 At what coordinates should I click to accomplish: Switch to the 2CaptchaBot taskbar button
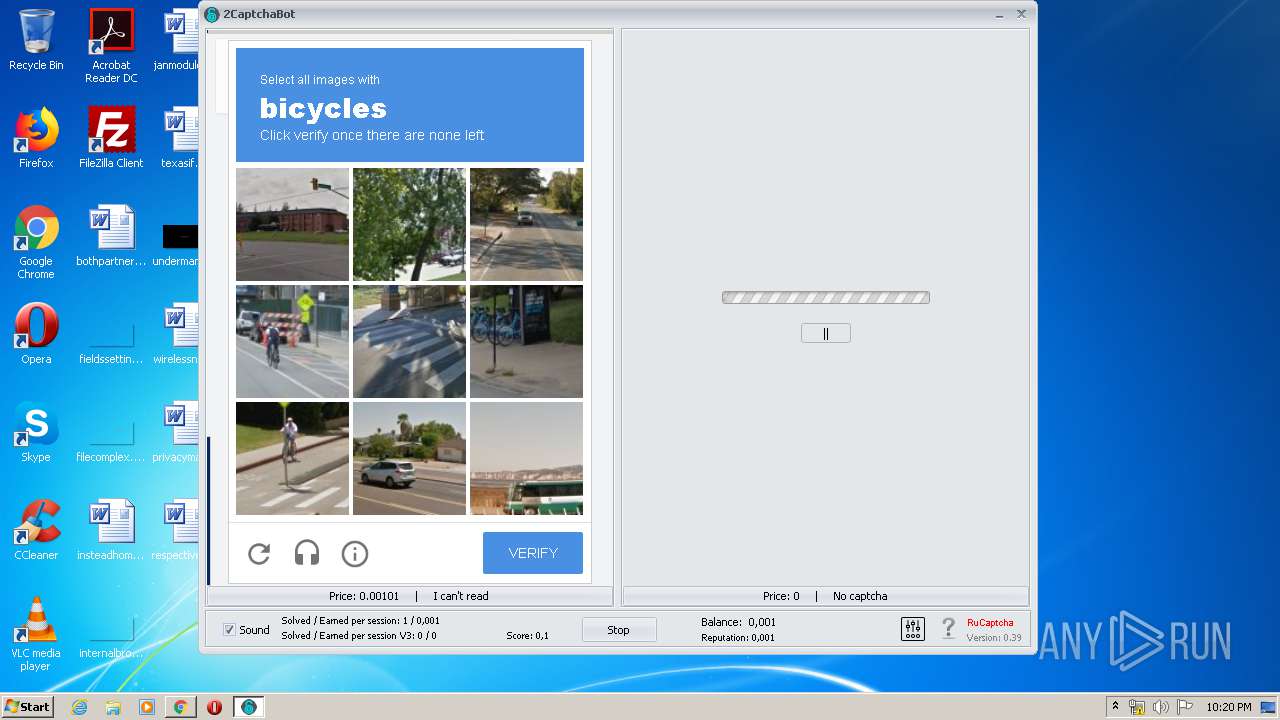tap(249, 707)
